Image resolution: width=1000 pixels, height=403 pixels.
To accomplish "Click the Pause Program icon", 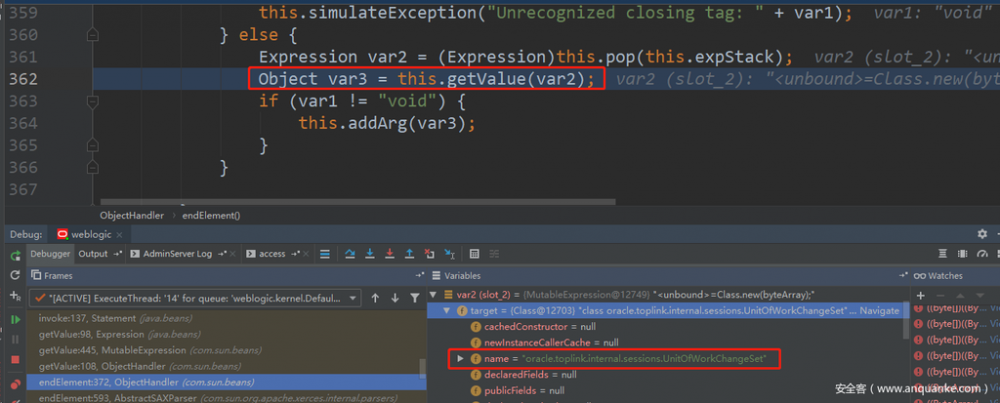I will [x=15, y=339].
